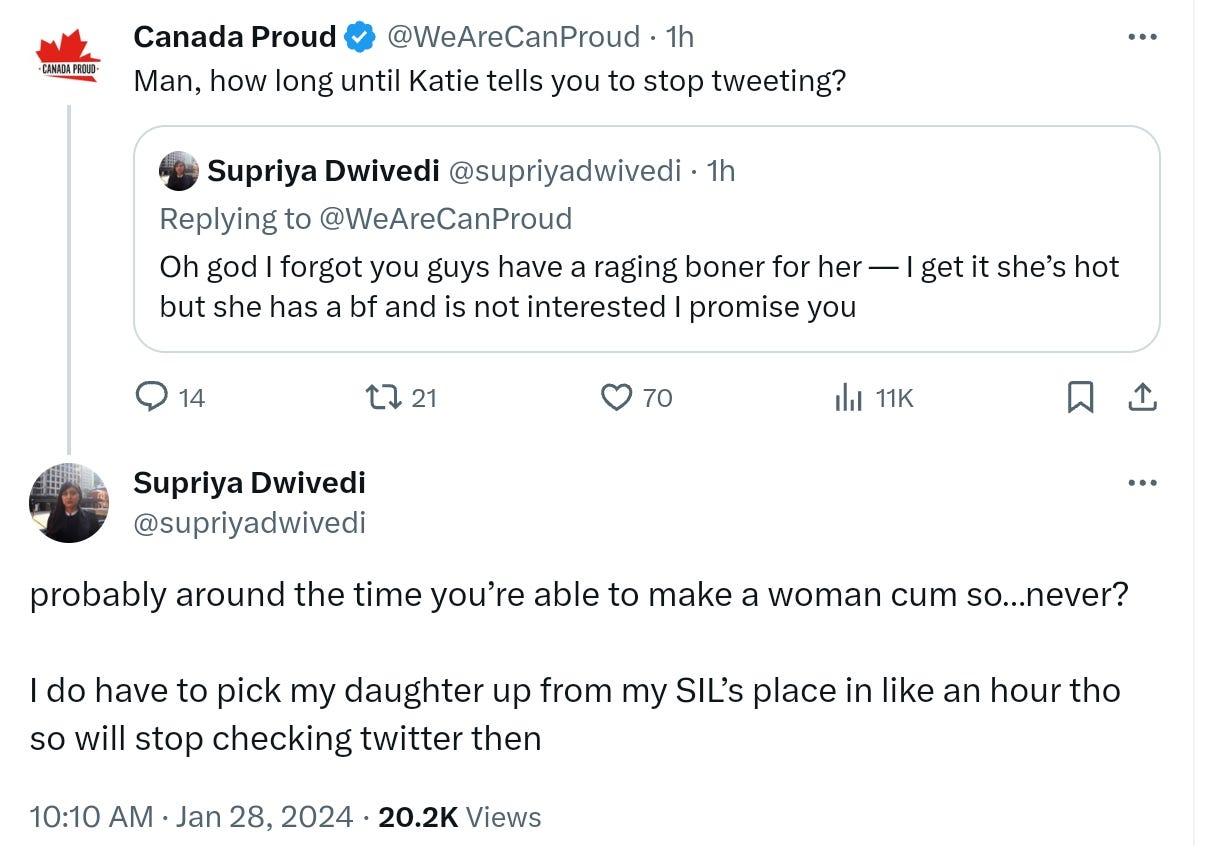Like the Canada Proud tweet
The image size is (1223, 846).
click(x=616, y=398)
